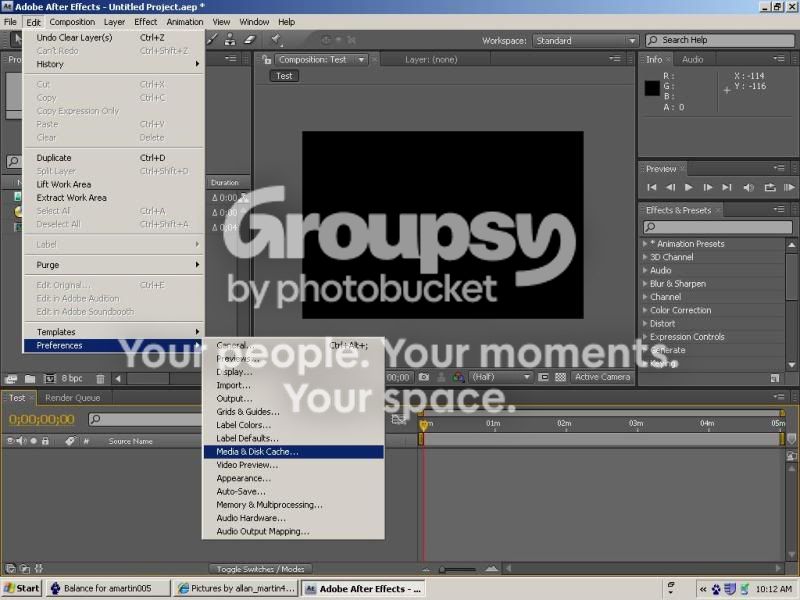This screenshot has height=600, width=800.
Task: Expand Animation Presets category
Action: click(645, 244)
